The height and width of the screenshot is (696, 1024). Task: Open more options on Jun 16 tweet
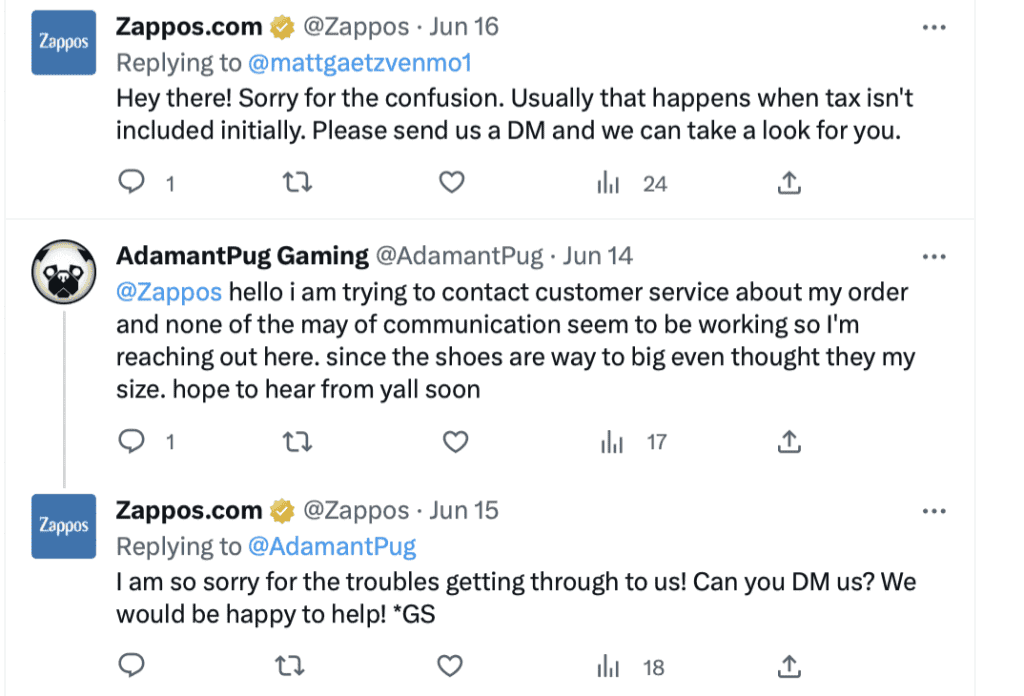[934, 27]
